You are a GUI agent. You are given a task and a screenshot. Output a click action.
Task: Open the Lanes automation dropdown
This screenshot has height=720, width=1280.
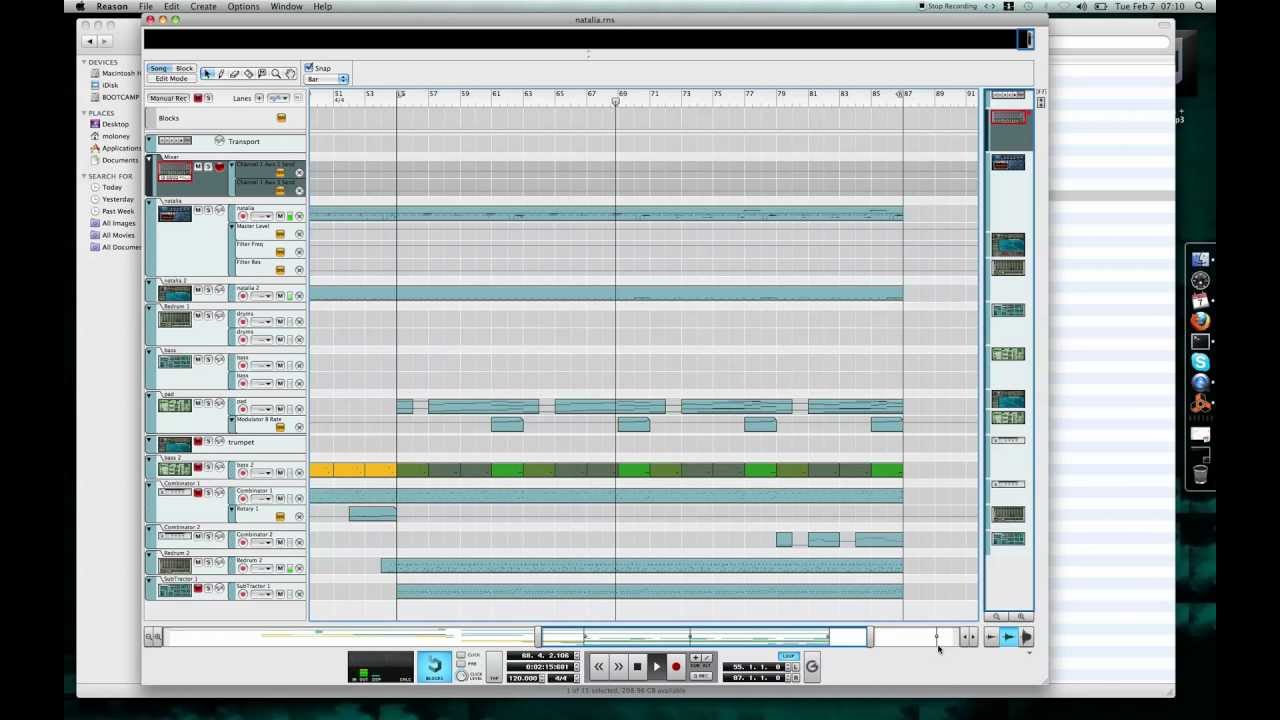tap(277, 98)
